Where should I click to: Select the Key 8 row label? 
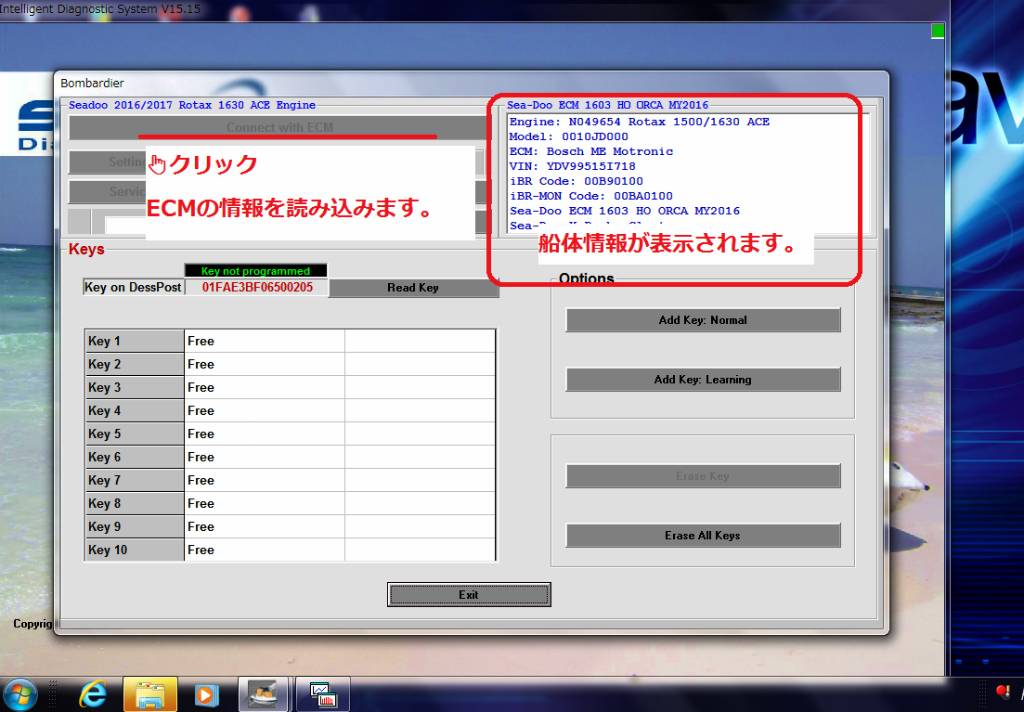[x=135, y=504]
